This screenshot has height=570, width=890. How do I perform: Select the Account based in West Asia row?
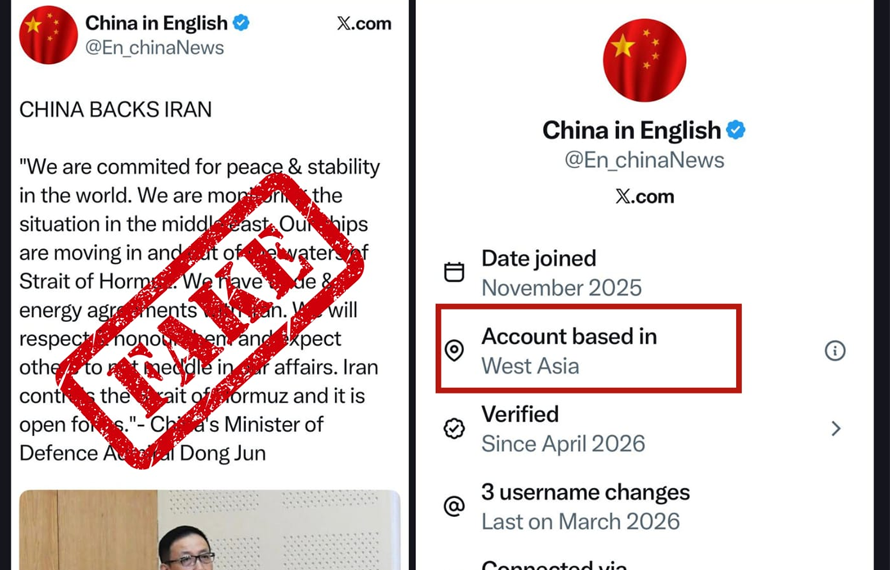tap(644, 351)
